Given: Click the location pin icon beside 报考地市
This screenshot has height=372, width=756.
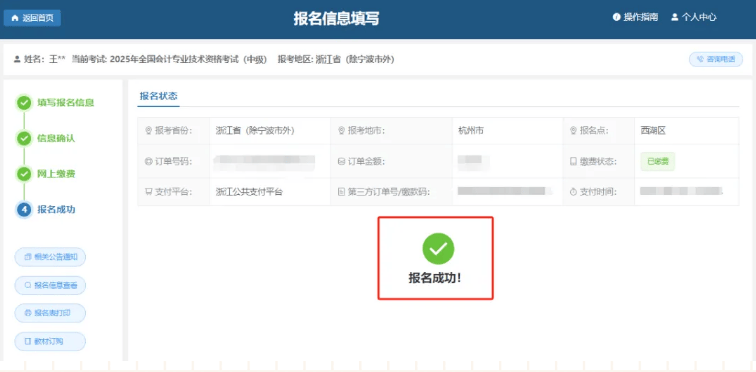Looking at the screenshot, I should (x=341, y=131).
